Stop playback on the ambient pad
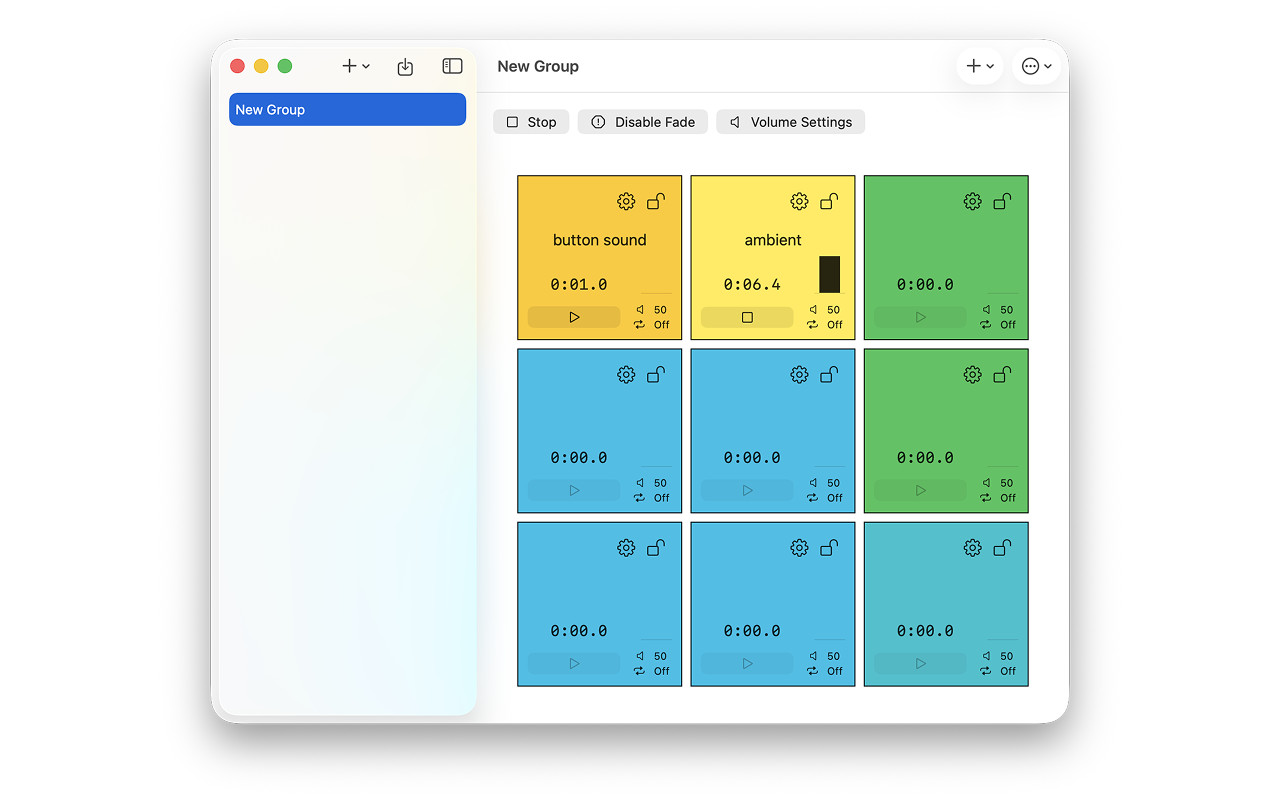1280x800 pixels. (747, 317)
